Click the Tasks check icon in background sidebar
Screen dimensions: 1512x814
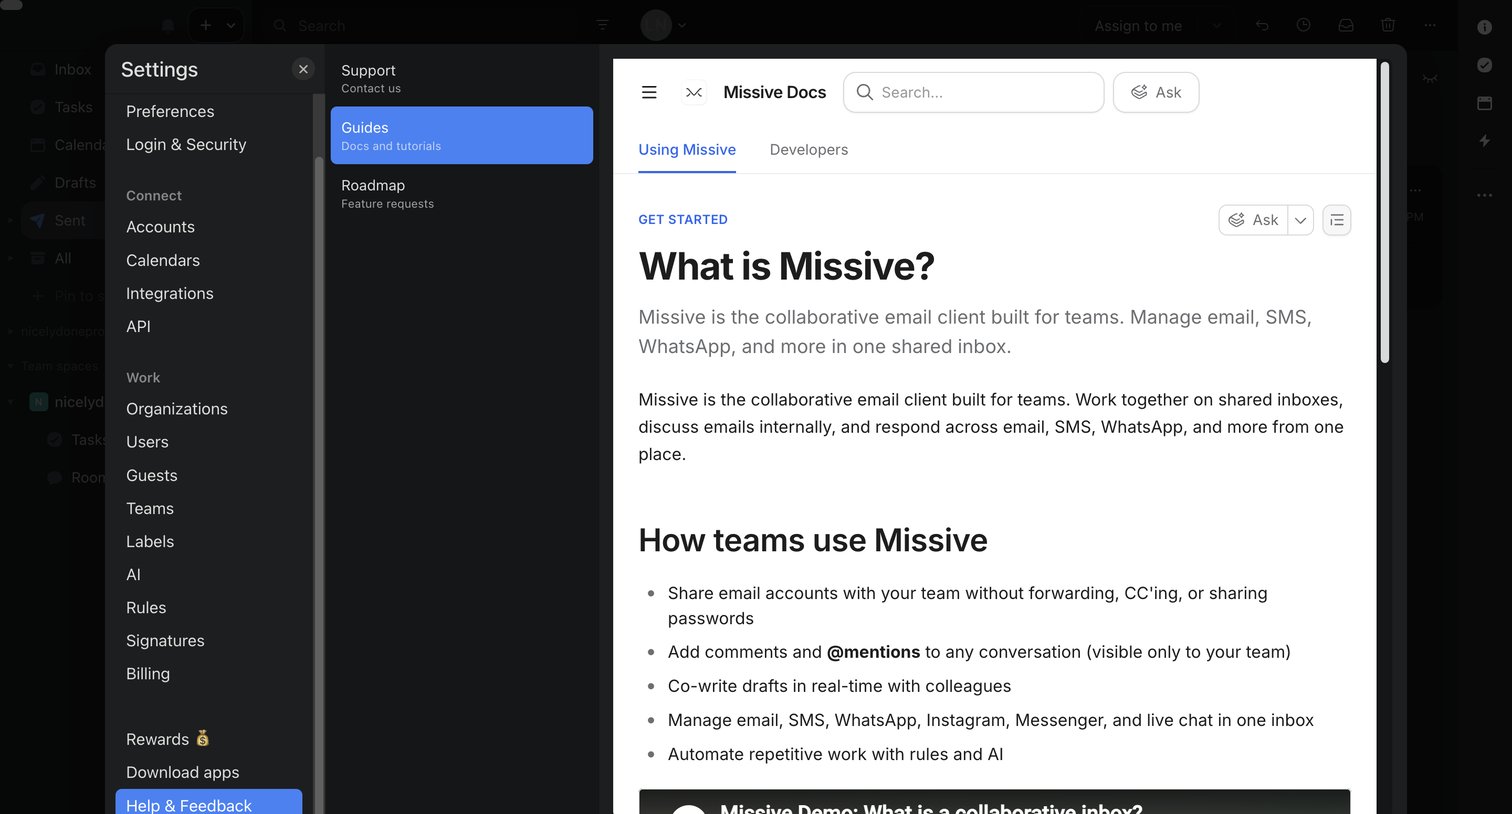(38, 107)
